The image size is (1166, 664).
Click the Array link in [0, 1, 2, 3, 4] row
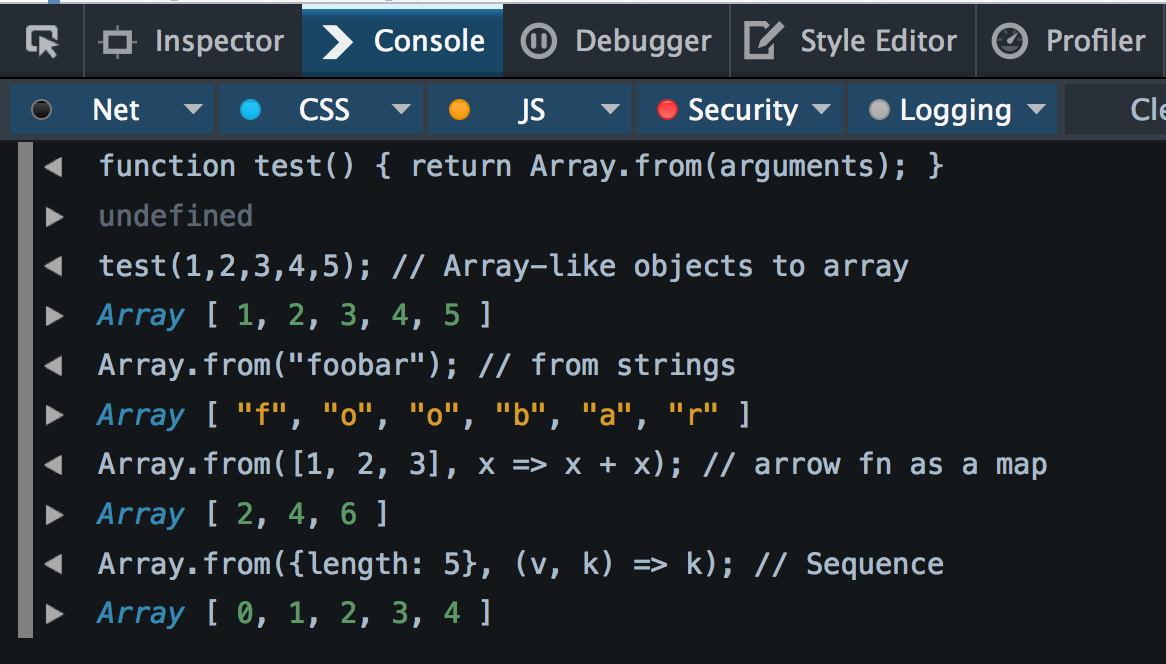tap(141, 614)
